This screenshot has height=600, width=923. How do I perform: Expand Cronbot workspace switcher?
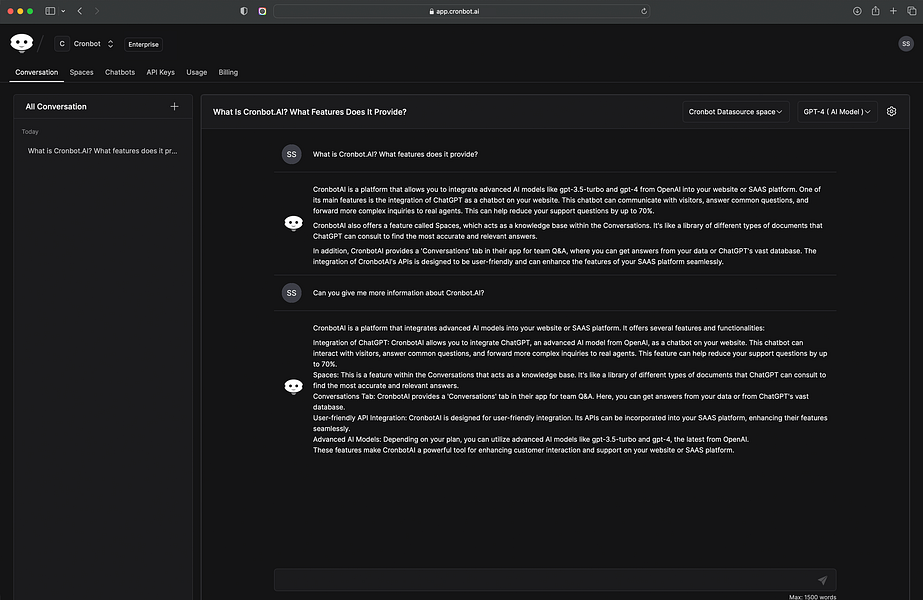tap(110, 44)
